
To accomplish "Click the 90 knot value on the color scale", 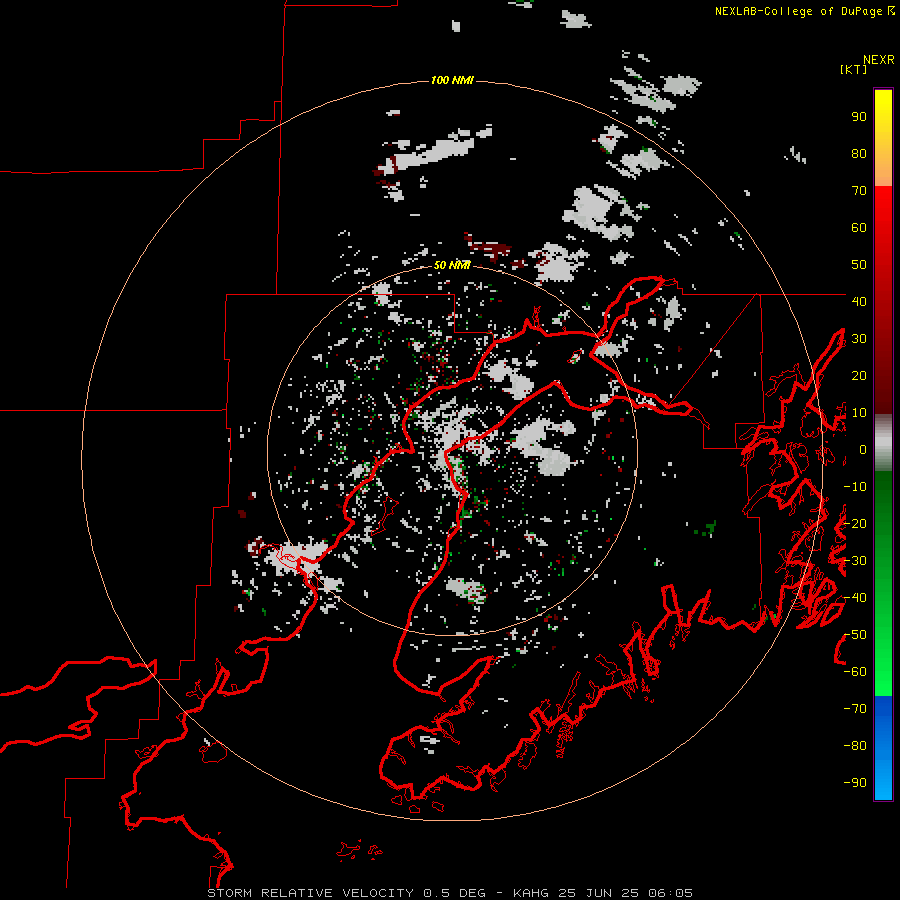I will click(x=859, y=117).
